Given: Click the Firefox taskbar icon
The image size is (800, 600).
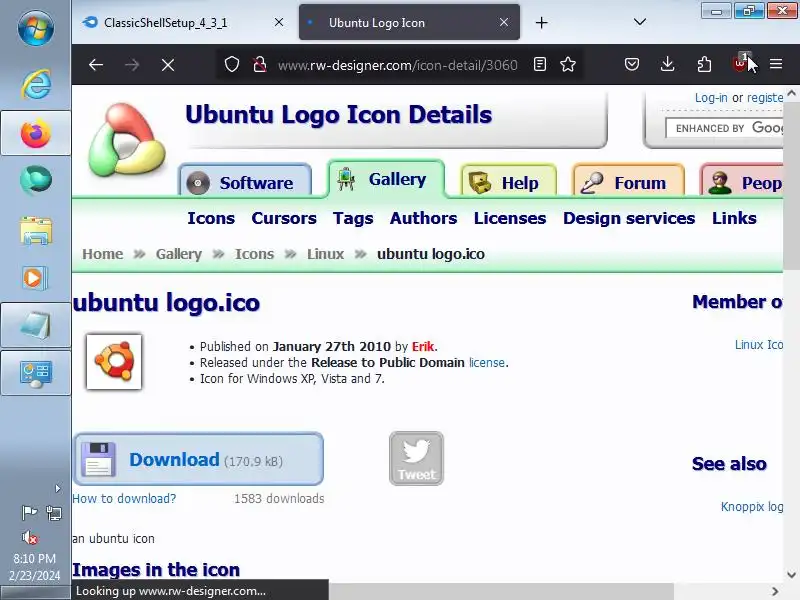Looking at the screenshot, I should click(36, 133).
